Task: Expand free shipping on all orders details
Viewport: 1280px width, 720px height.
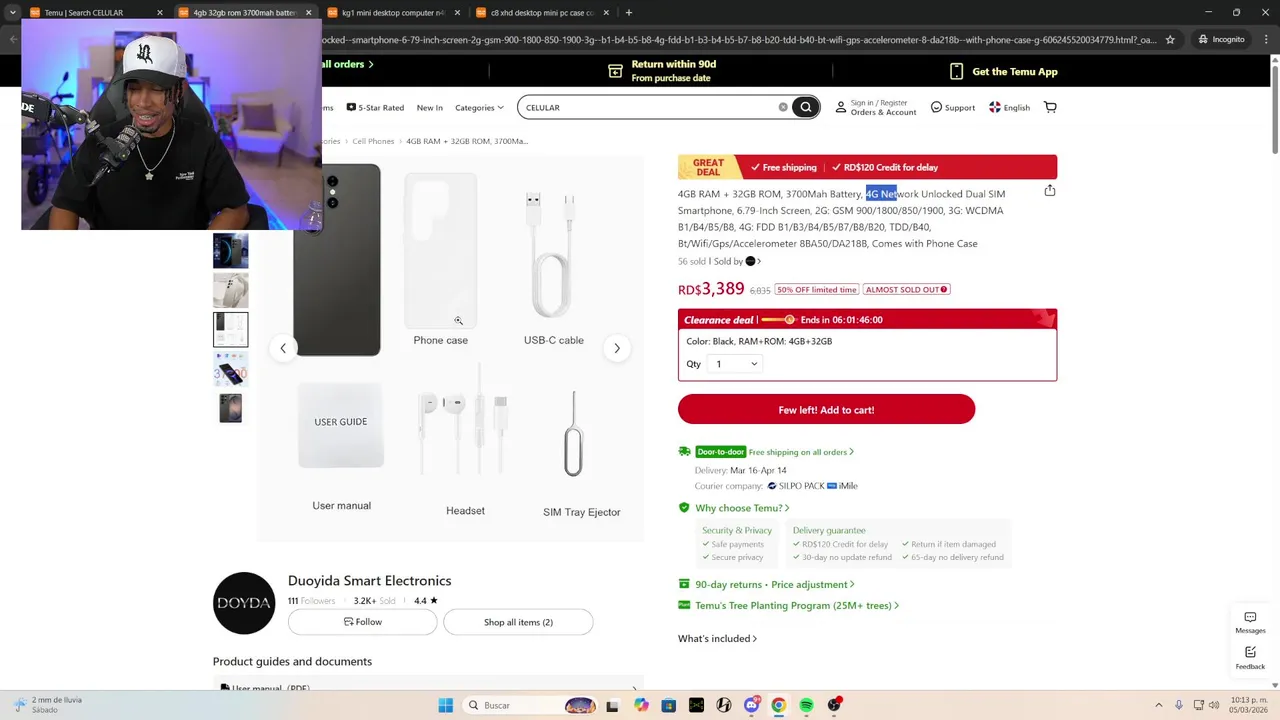Action: click(801, 452)
